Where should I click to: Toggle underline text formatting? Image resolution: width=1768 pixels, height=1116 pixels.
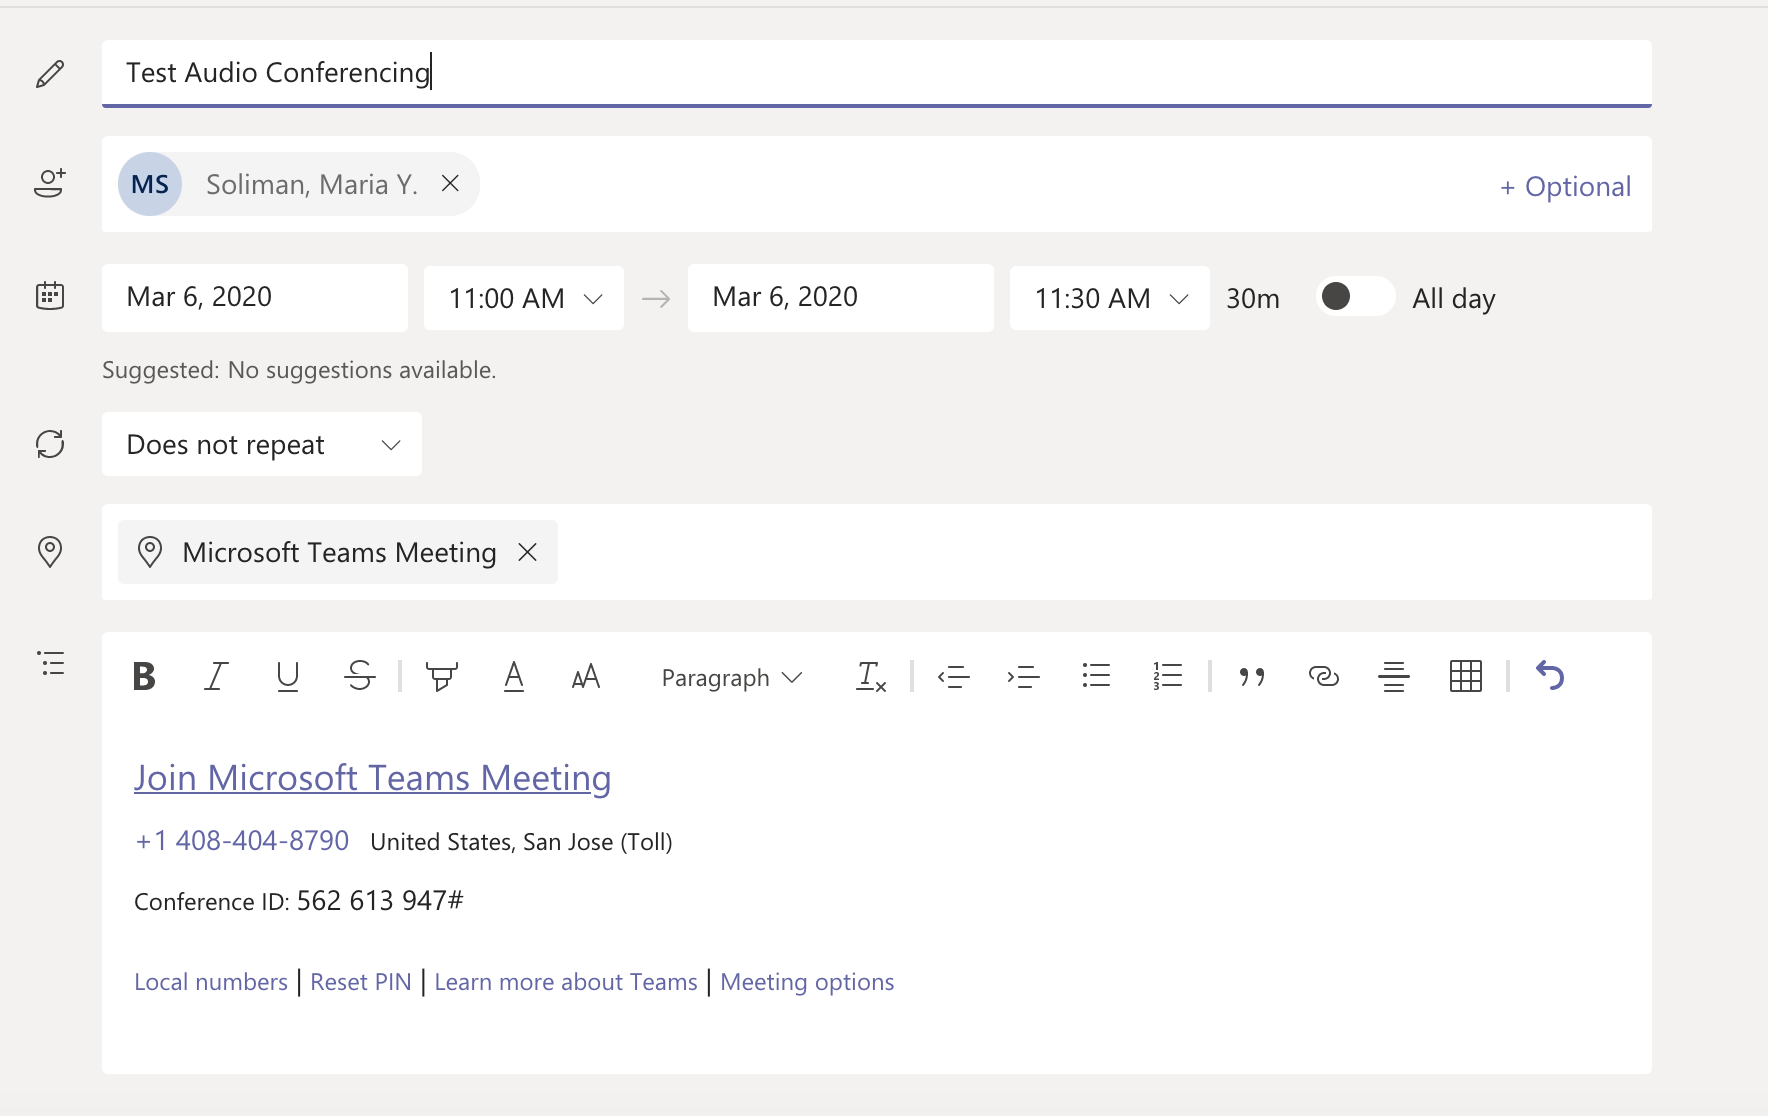pyautogui.click(x=288, y=677)
